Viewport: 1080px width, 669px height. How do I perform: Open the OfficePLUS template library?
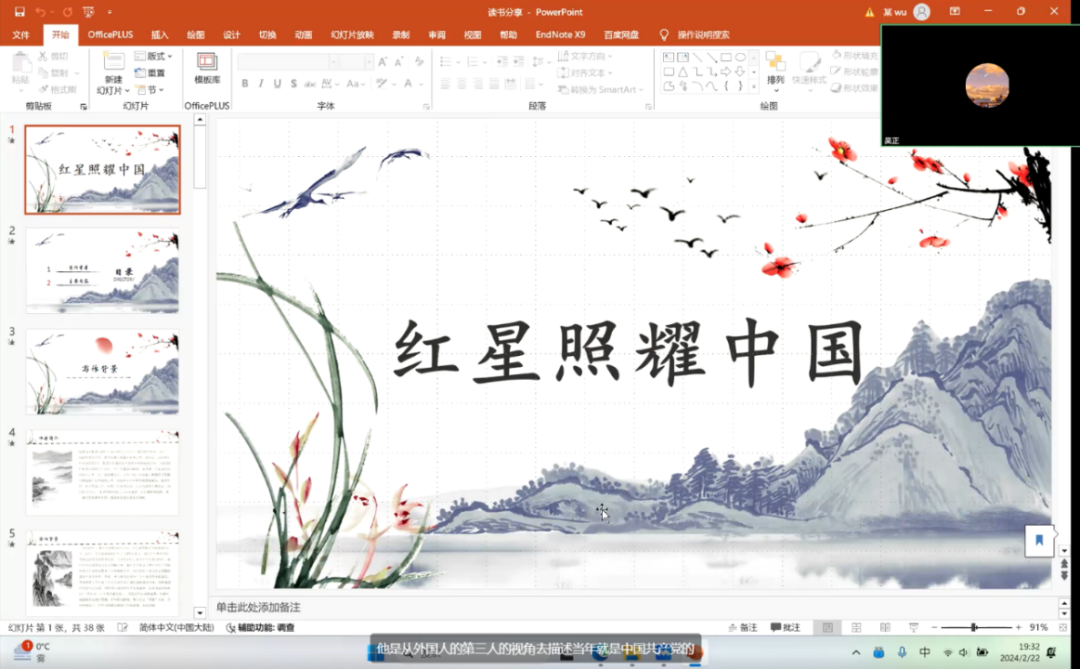[207, 67]
